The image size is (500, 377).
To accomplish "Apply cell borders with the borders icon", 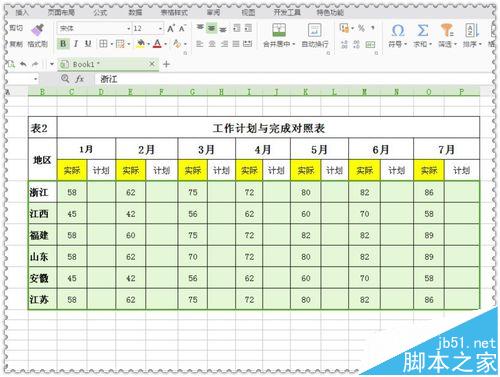I will 104,44.
